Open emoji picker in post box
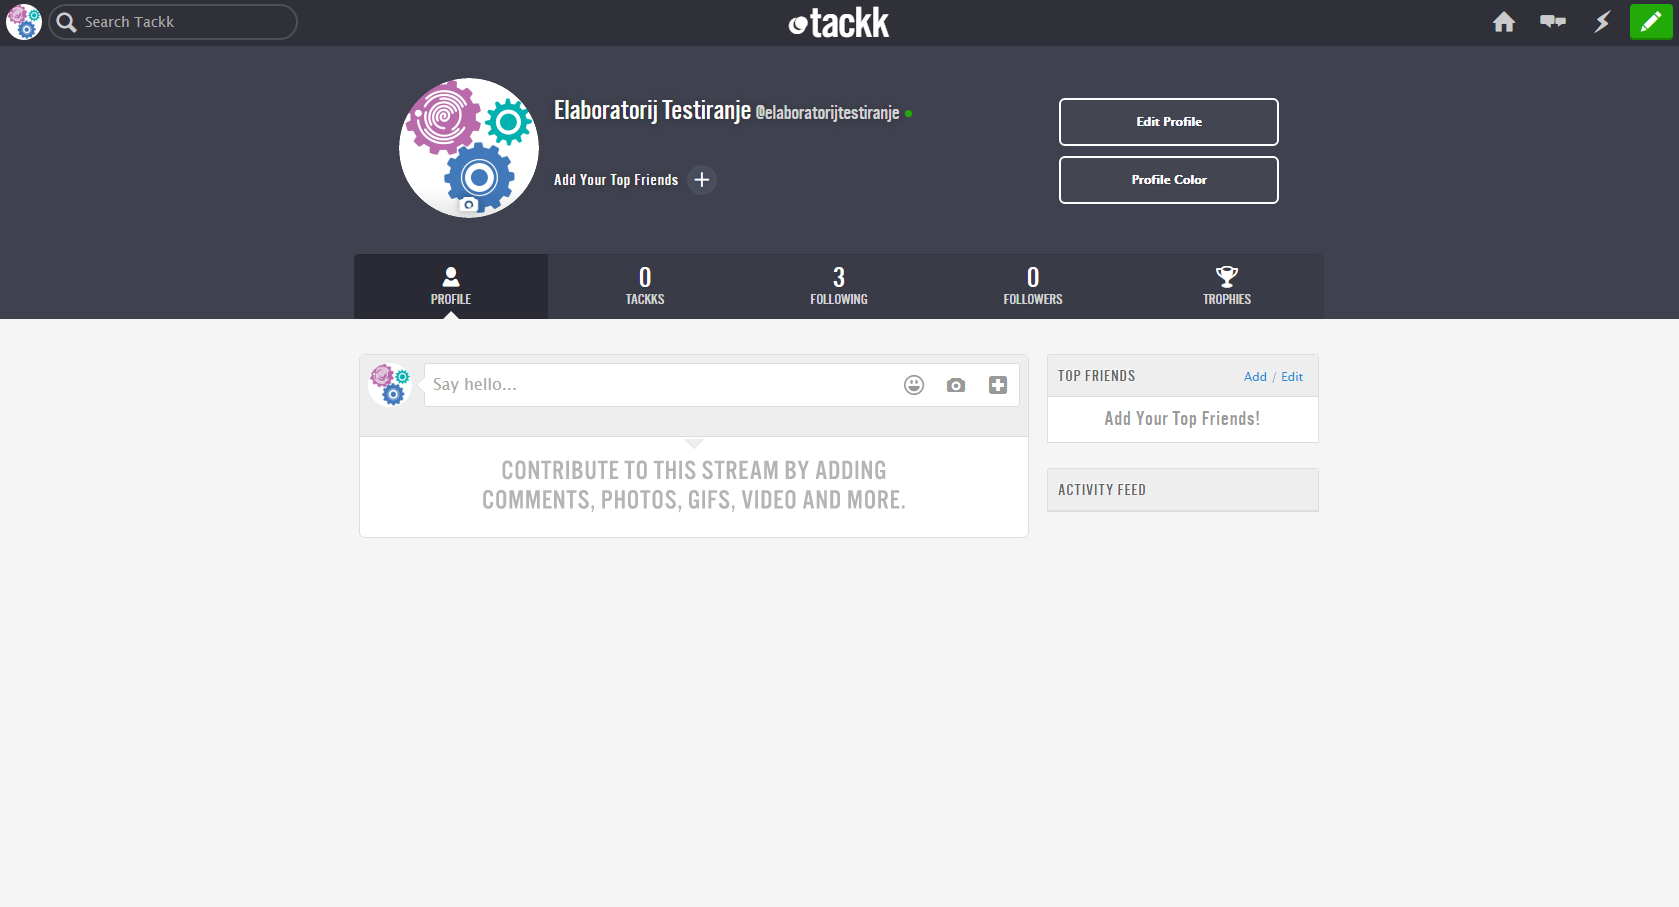The height and width of the screenshot is (907, 1679). 913,385
